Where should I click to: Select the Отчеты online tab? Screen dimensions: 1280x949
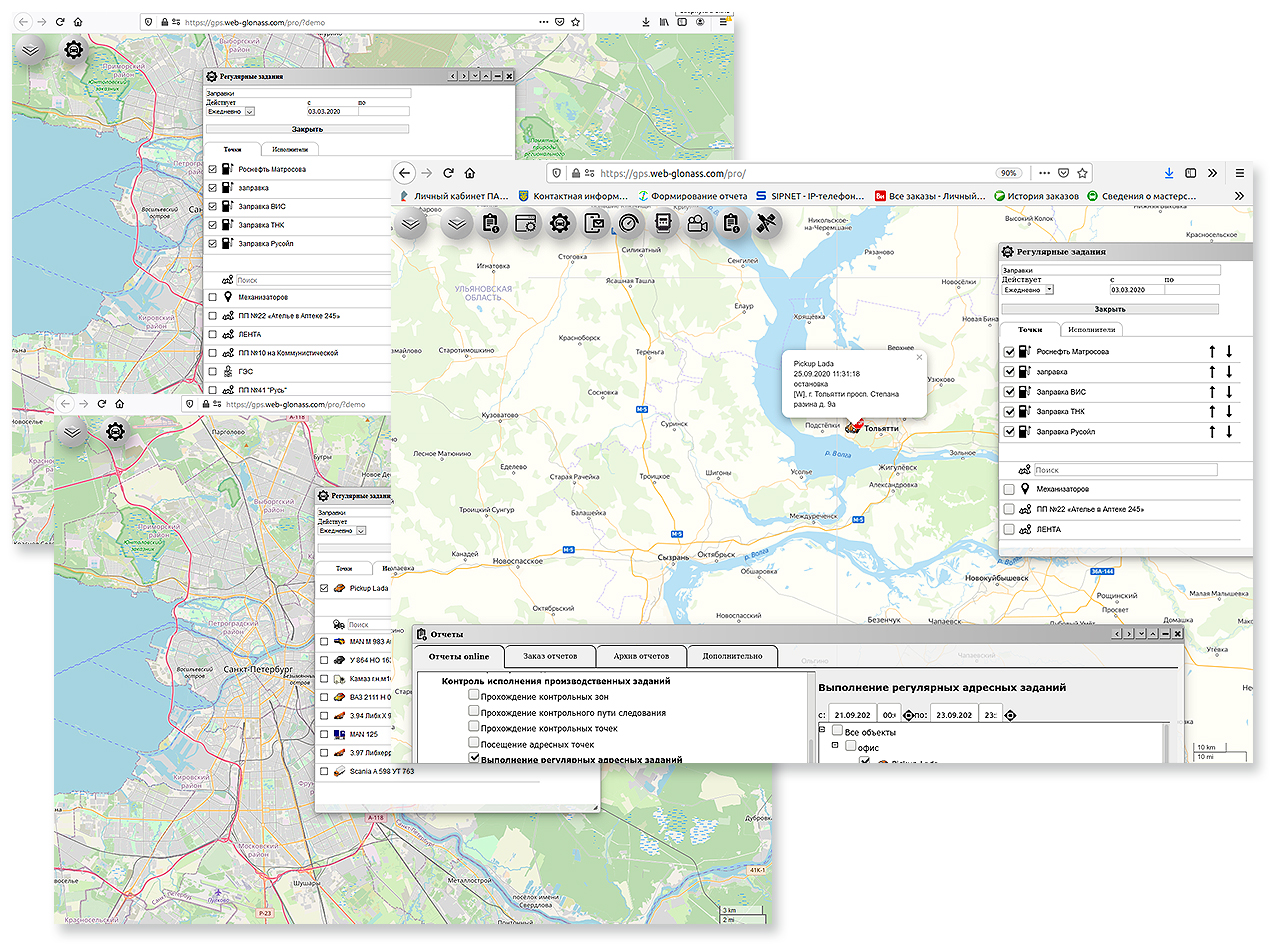459,656
